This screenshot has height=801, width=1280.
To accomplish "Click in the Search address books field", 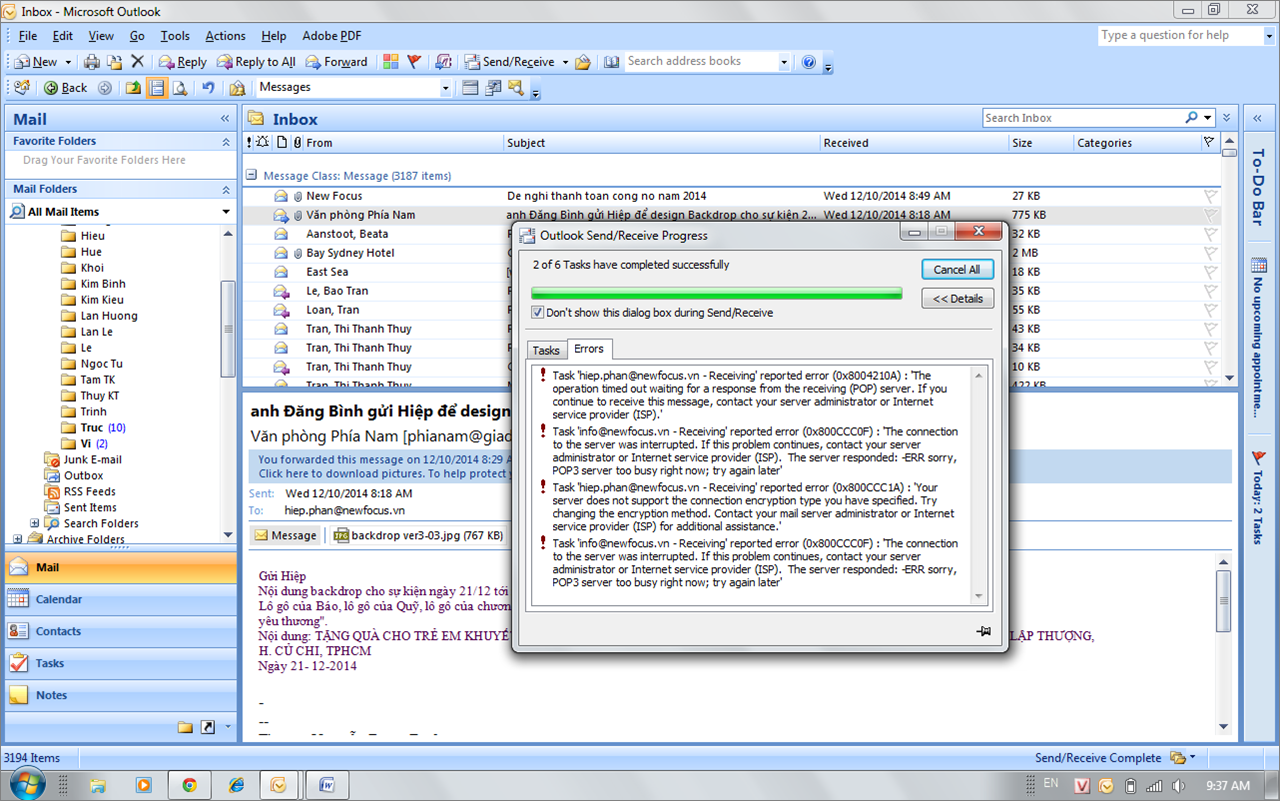I will point(700,62).
